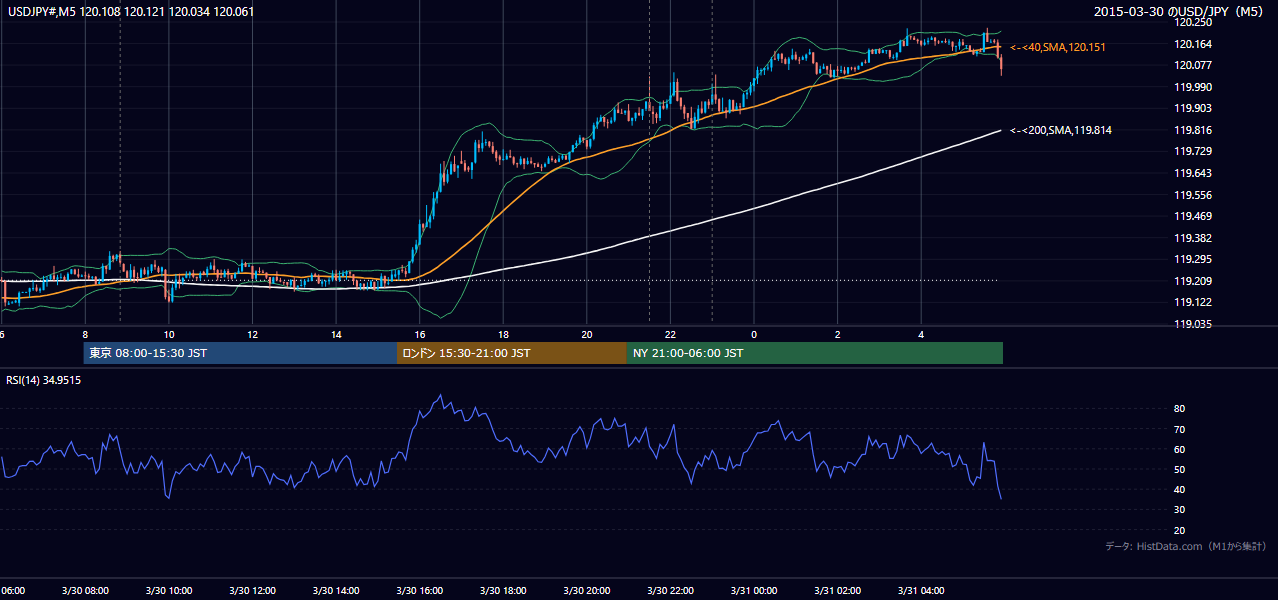Viewport: 1278px width, 600px height.
Task: Click RSI axis level 40
Action: [x=1180, y=489]
